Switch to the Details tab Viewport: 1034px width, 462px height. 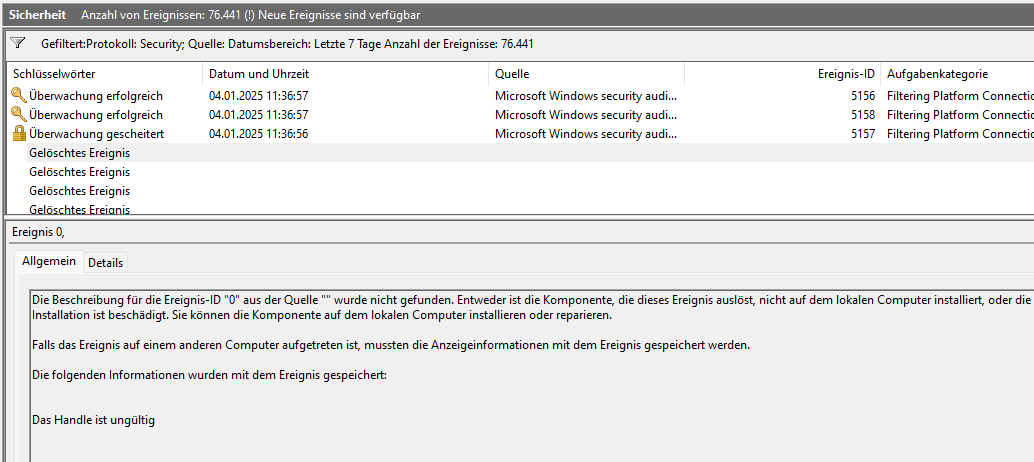(105, 263)
